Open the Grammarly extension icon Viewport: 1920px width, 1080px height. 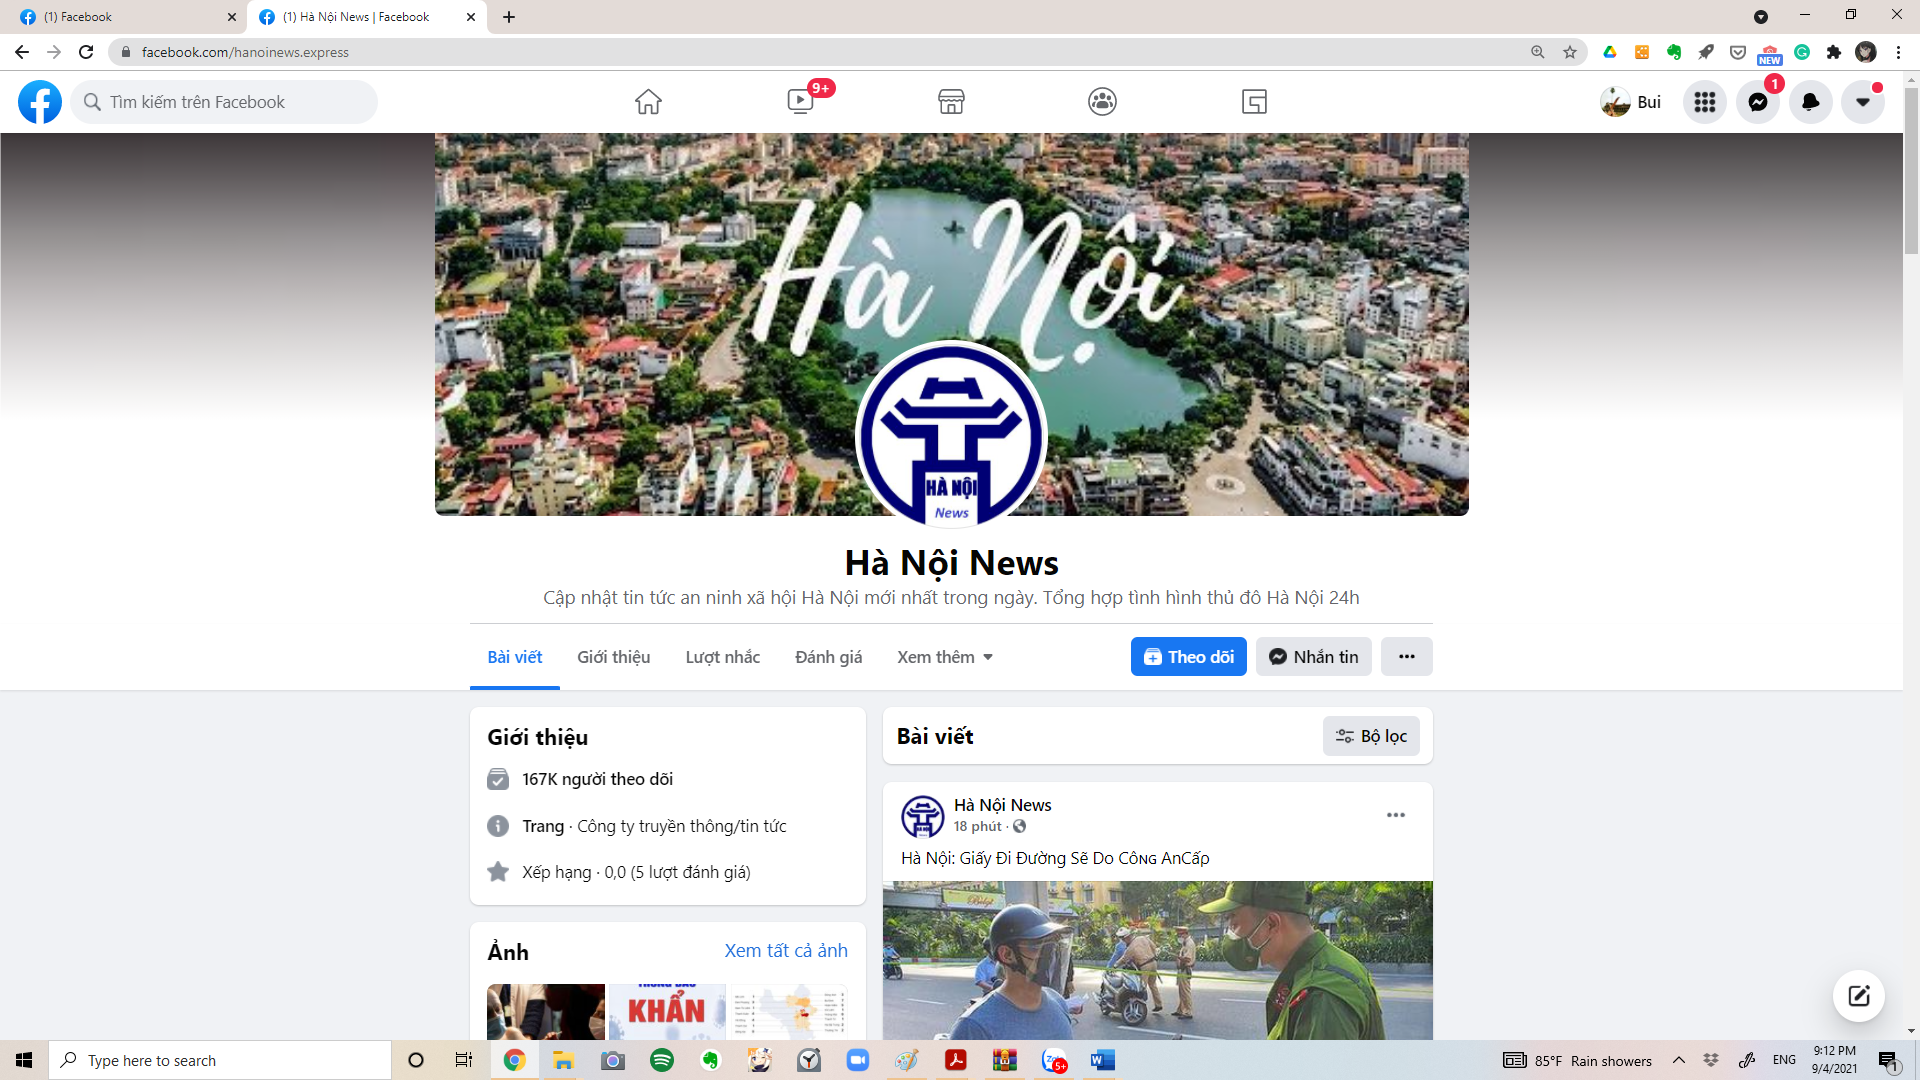pos(1802,52)
